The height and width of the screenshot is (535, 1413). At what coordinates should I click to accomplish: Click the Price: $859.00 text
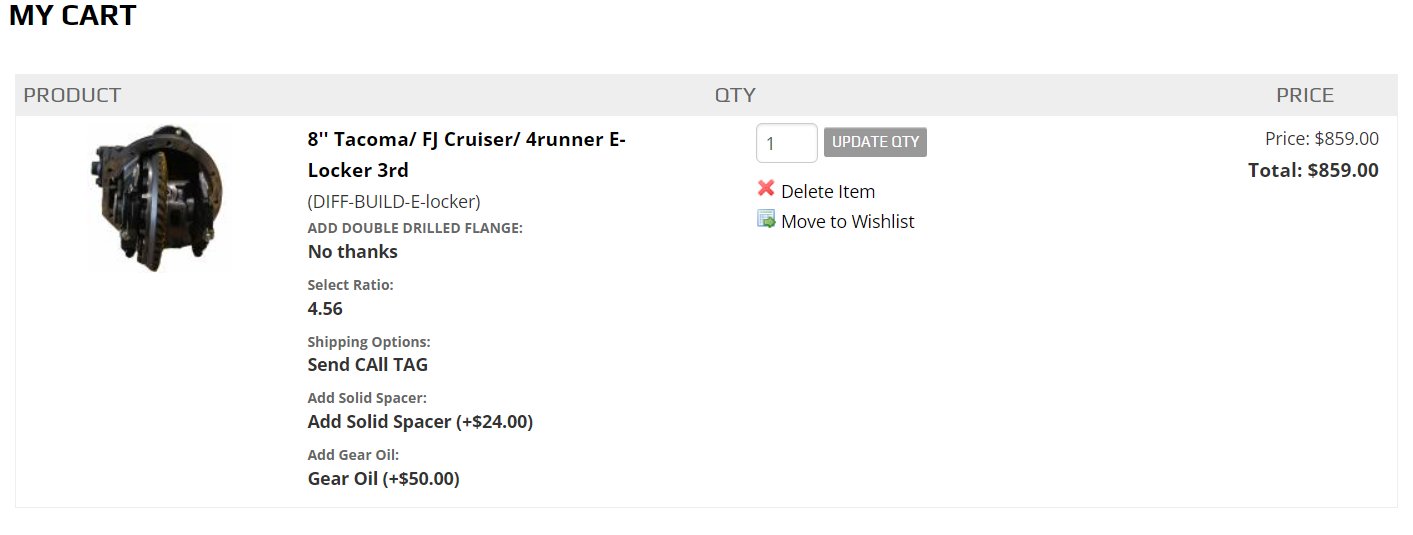coord(1322,139)
